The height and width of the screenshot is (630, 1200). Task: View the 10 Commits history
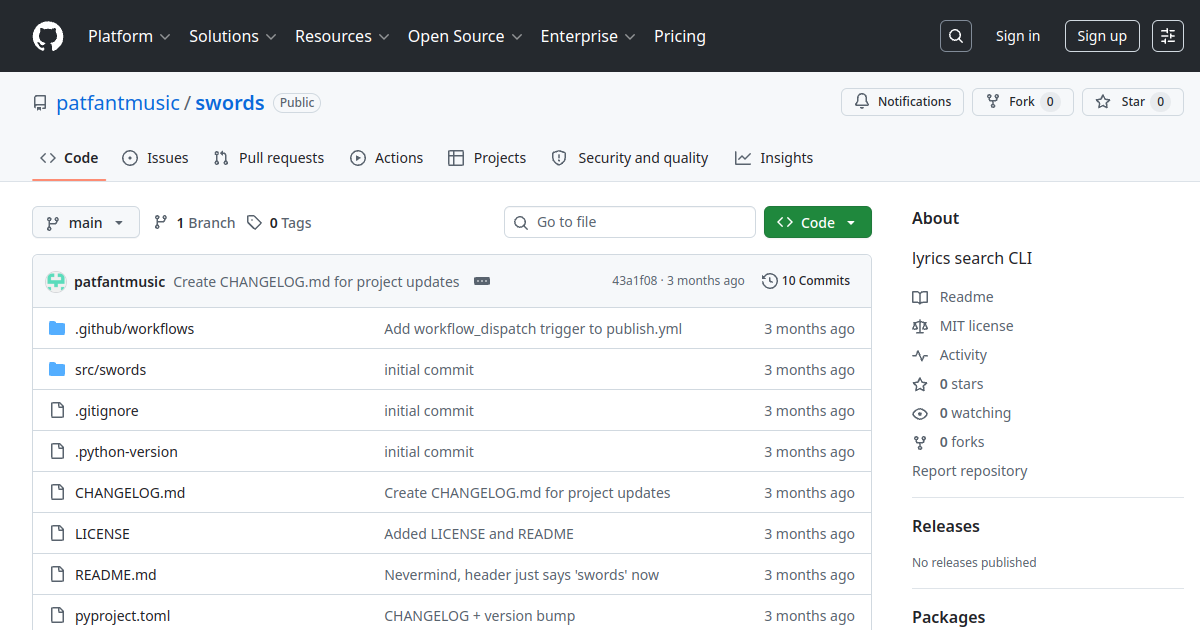[806, 281]
